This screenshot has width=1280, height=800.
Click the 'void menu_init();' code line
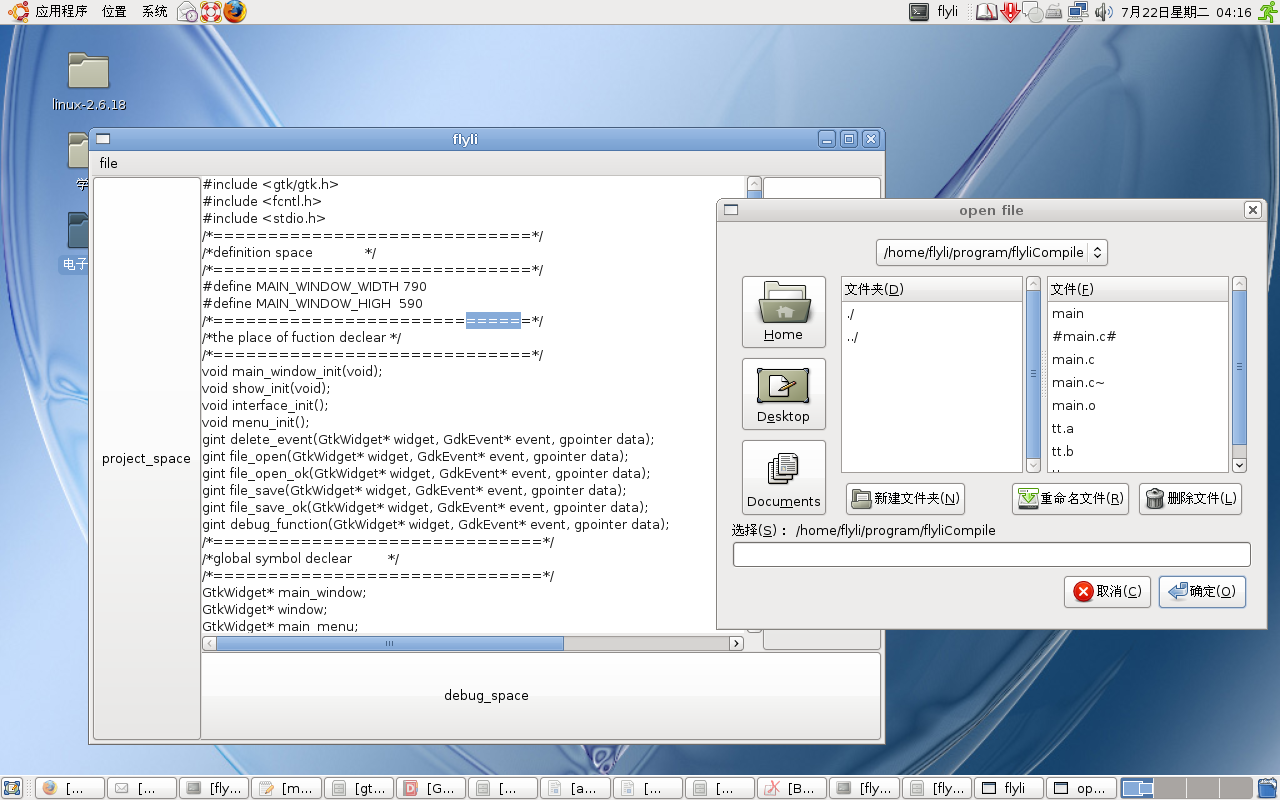coord(256,422)
